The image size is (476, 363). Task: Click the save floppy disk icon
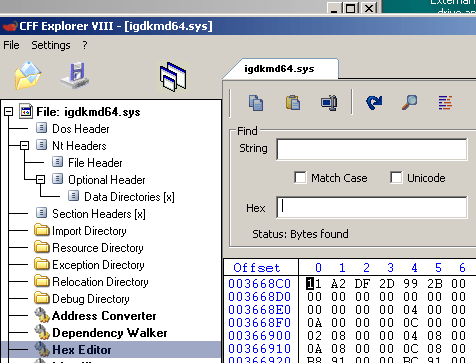[x=75, y=76]
